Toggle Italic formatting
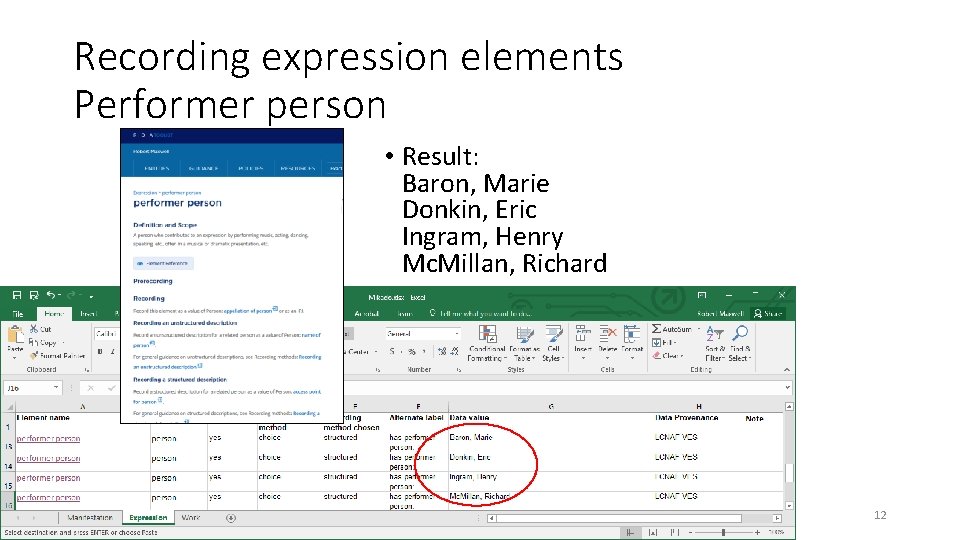This screenshot has width=960, height=540. click(113, 351)
